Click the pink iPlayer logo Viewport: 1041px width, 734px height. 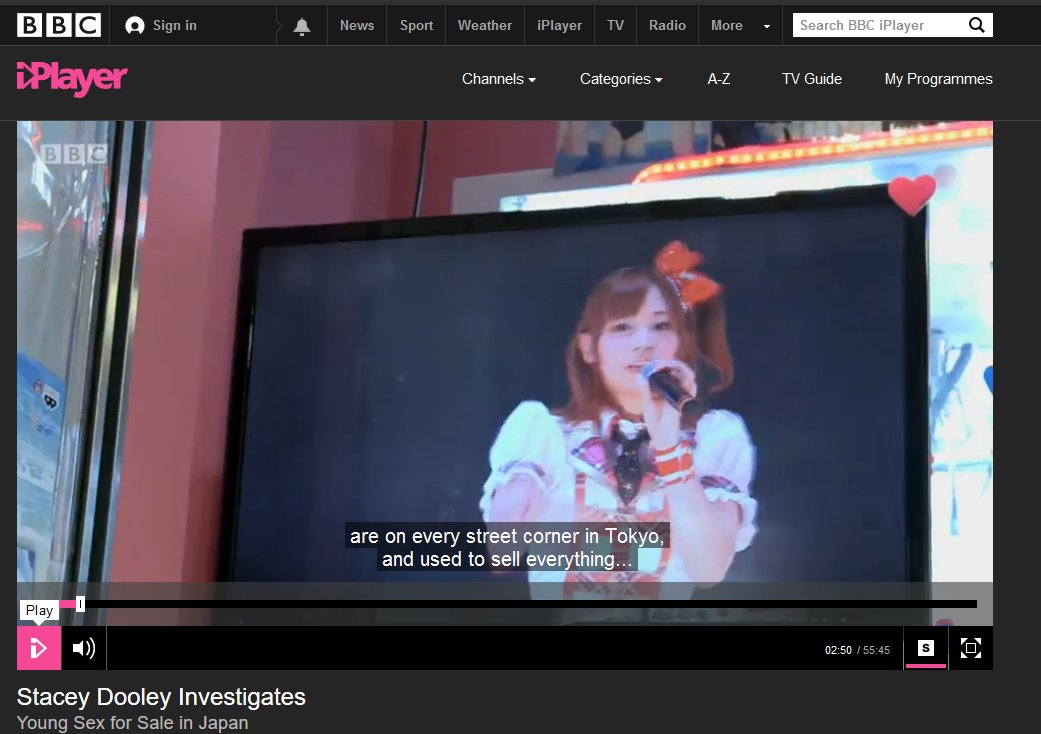point(72,79)
